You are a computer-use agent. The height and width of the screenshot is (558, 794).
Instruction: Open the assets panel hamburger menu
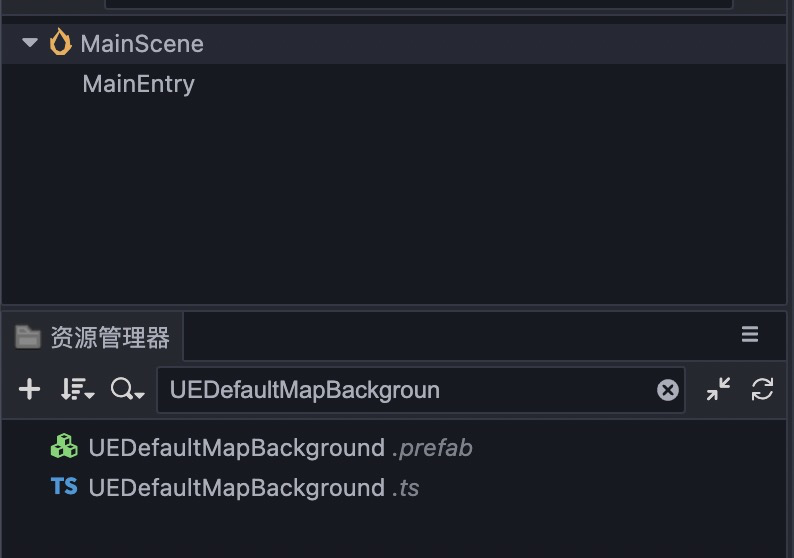coord(749,335)
